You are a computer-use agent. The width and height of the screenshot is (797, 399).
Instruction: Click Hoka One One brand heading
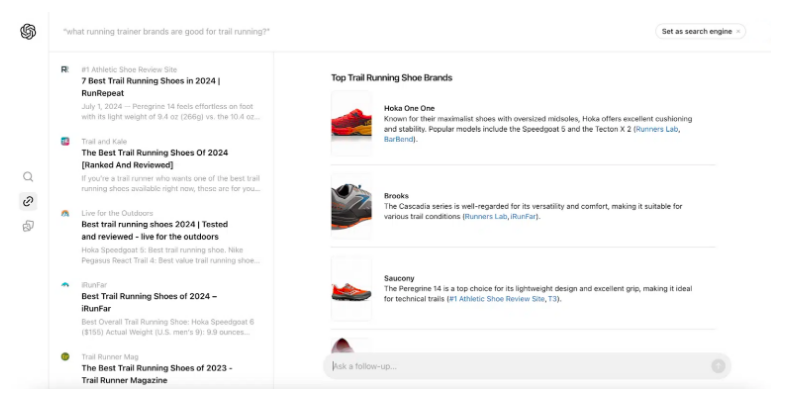coord(409,108)
